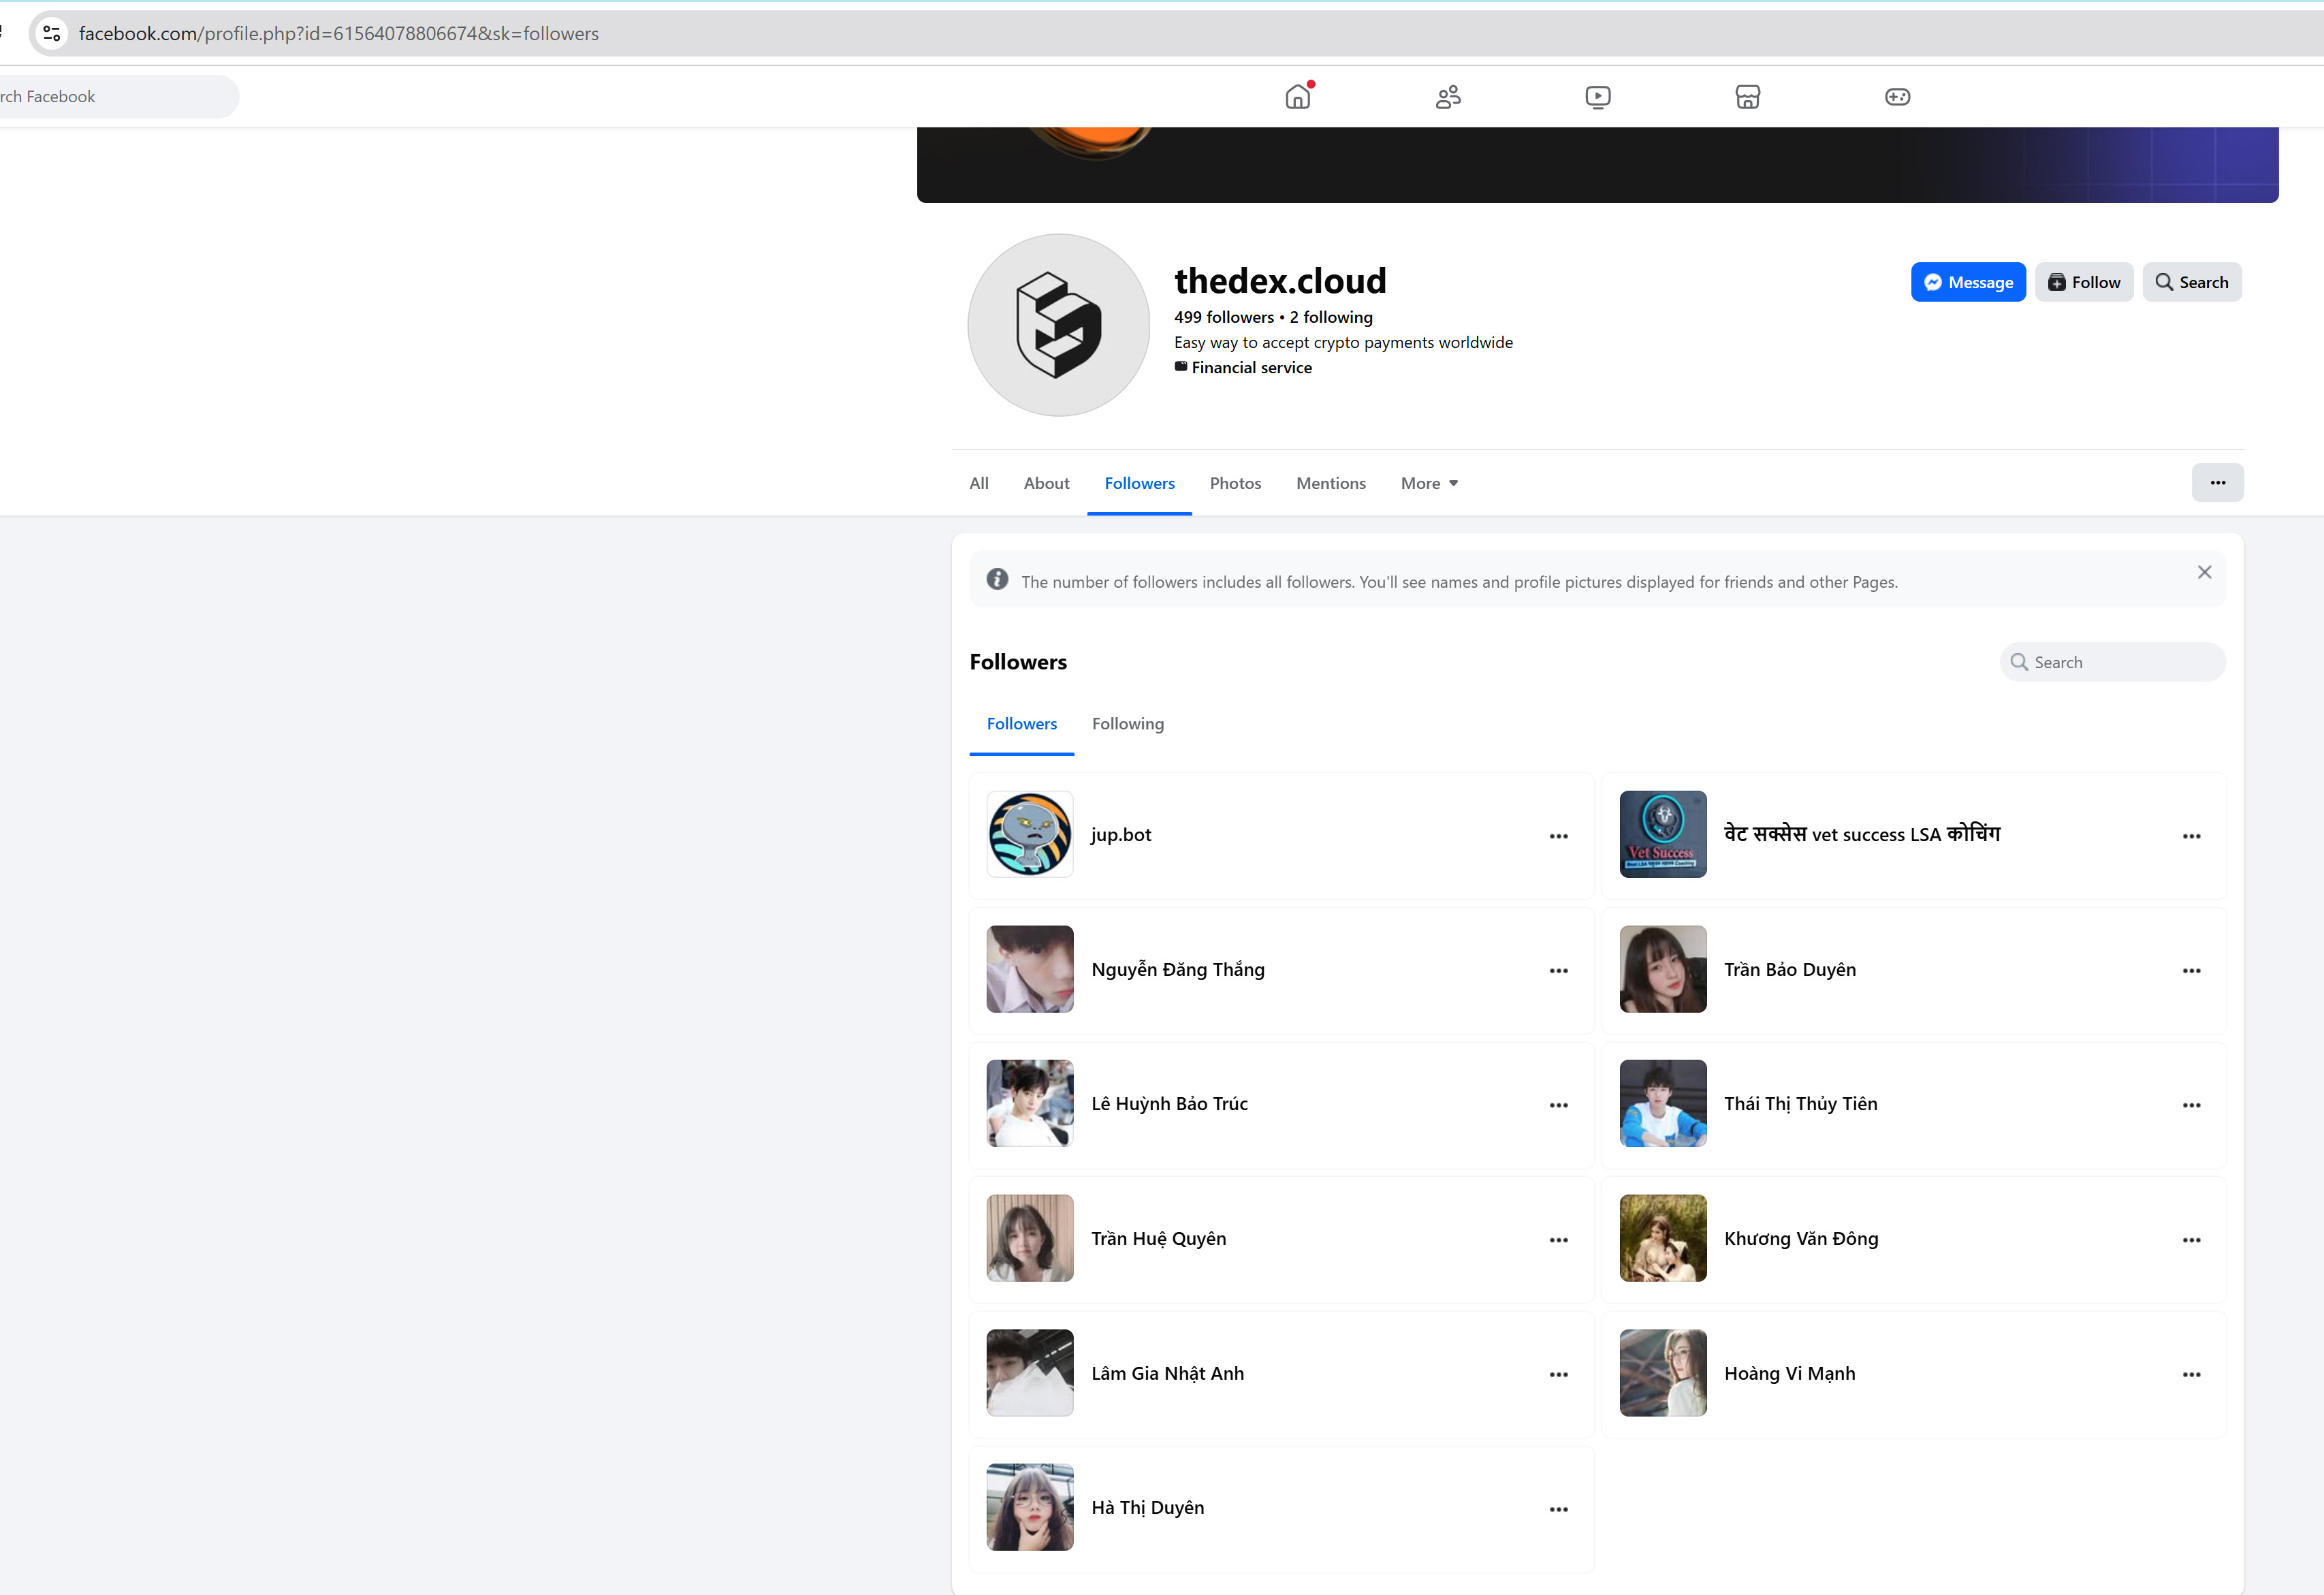Expand the More dropdown tab

(1428, 484)
